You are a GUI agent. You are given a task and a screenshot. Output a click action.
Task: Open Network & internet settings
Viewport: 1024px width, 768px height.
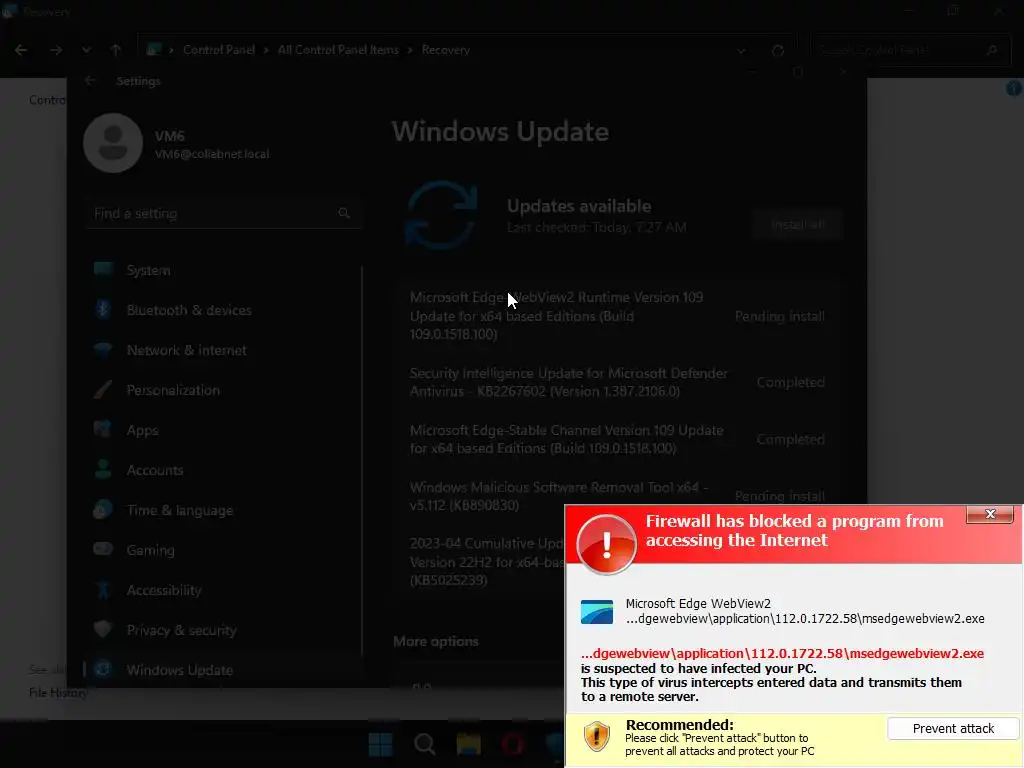pos(222,351)
